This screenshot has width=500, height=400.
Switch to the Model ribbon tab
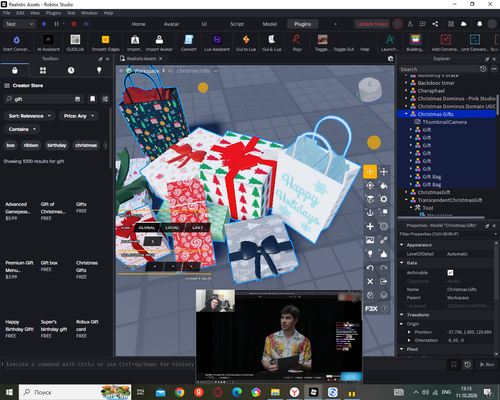pyautogui.click(x=270, y=24)
